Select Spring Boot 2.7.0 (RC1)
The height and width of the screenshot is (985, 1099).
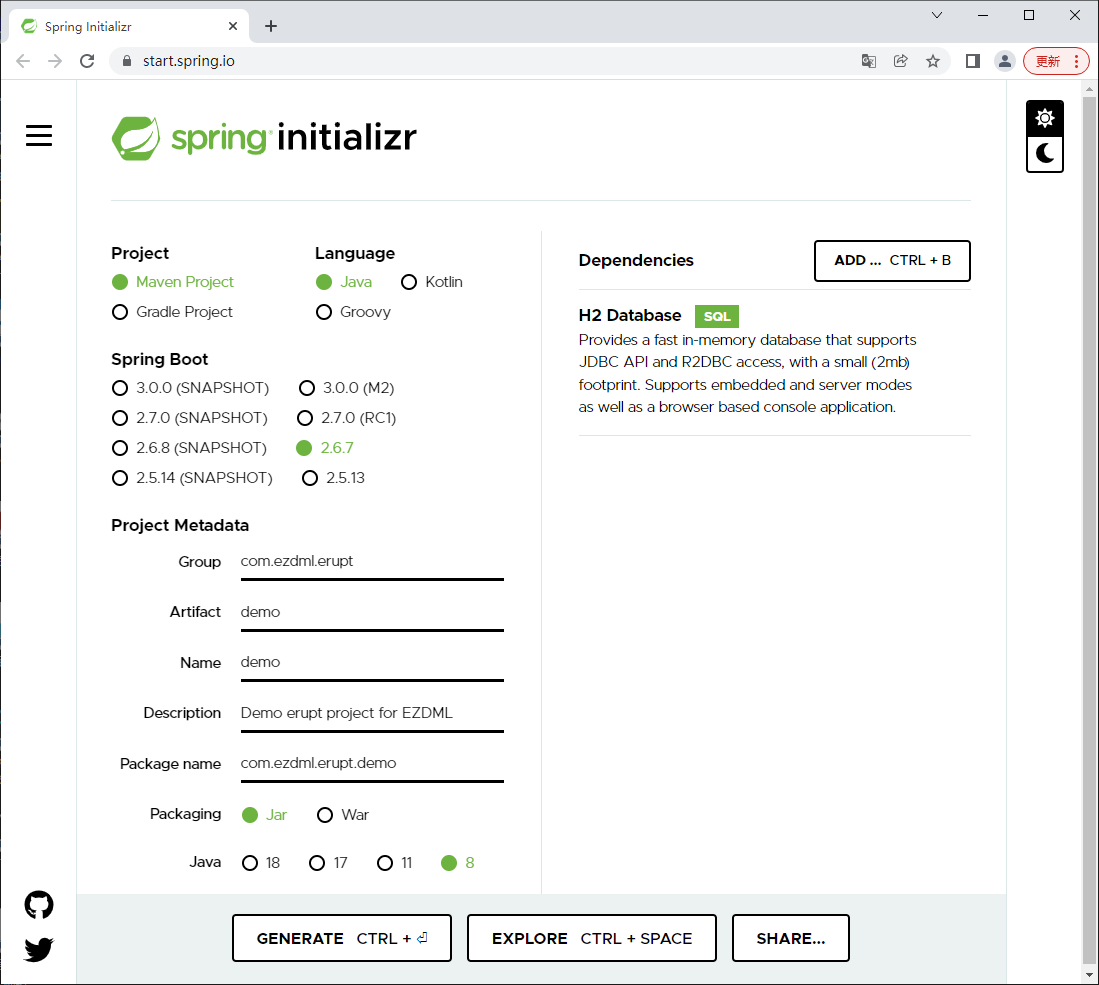tap(346, 418)
